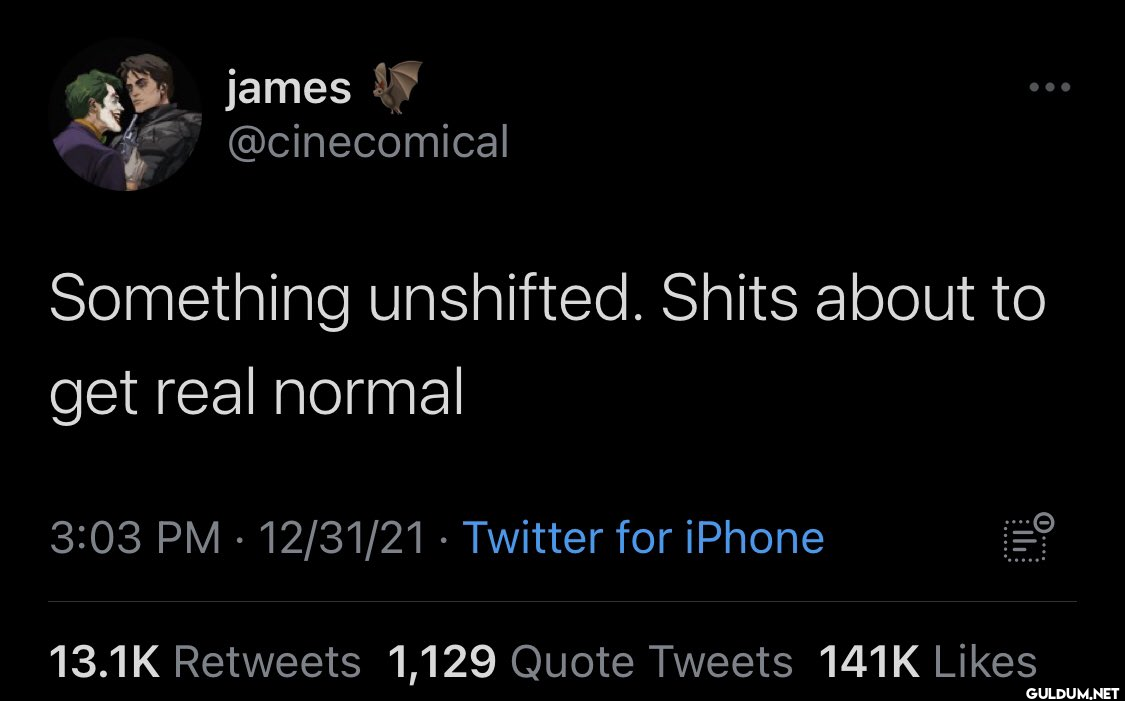Open the three-dot more options menu
This screenshot has width=1125, height=701.
[1050, 87]
